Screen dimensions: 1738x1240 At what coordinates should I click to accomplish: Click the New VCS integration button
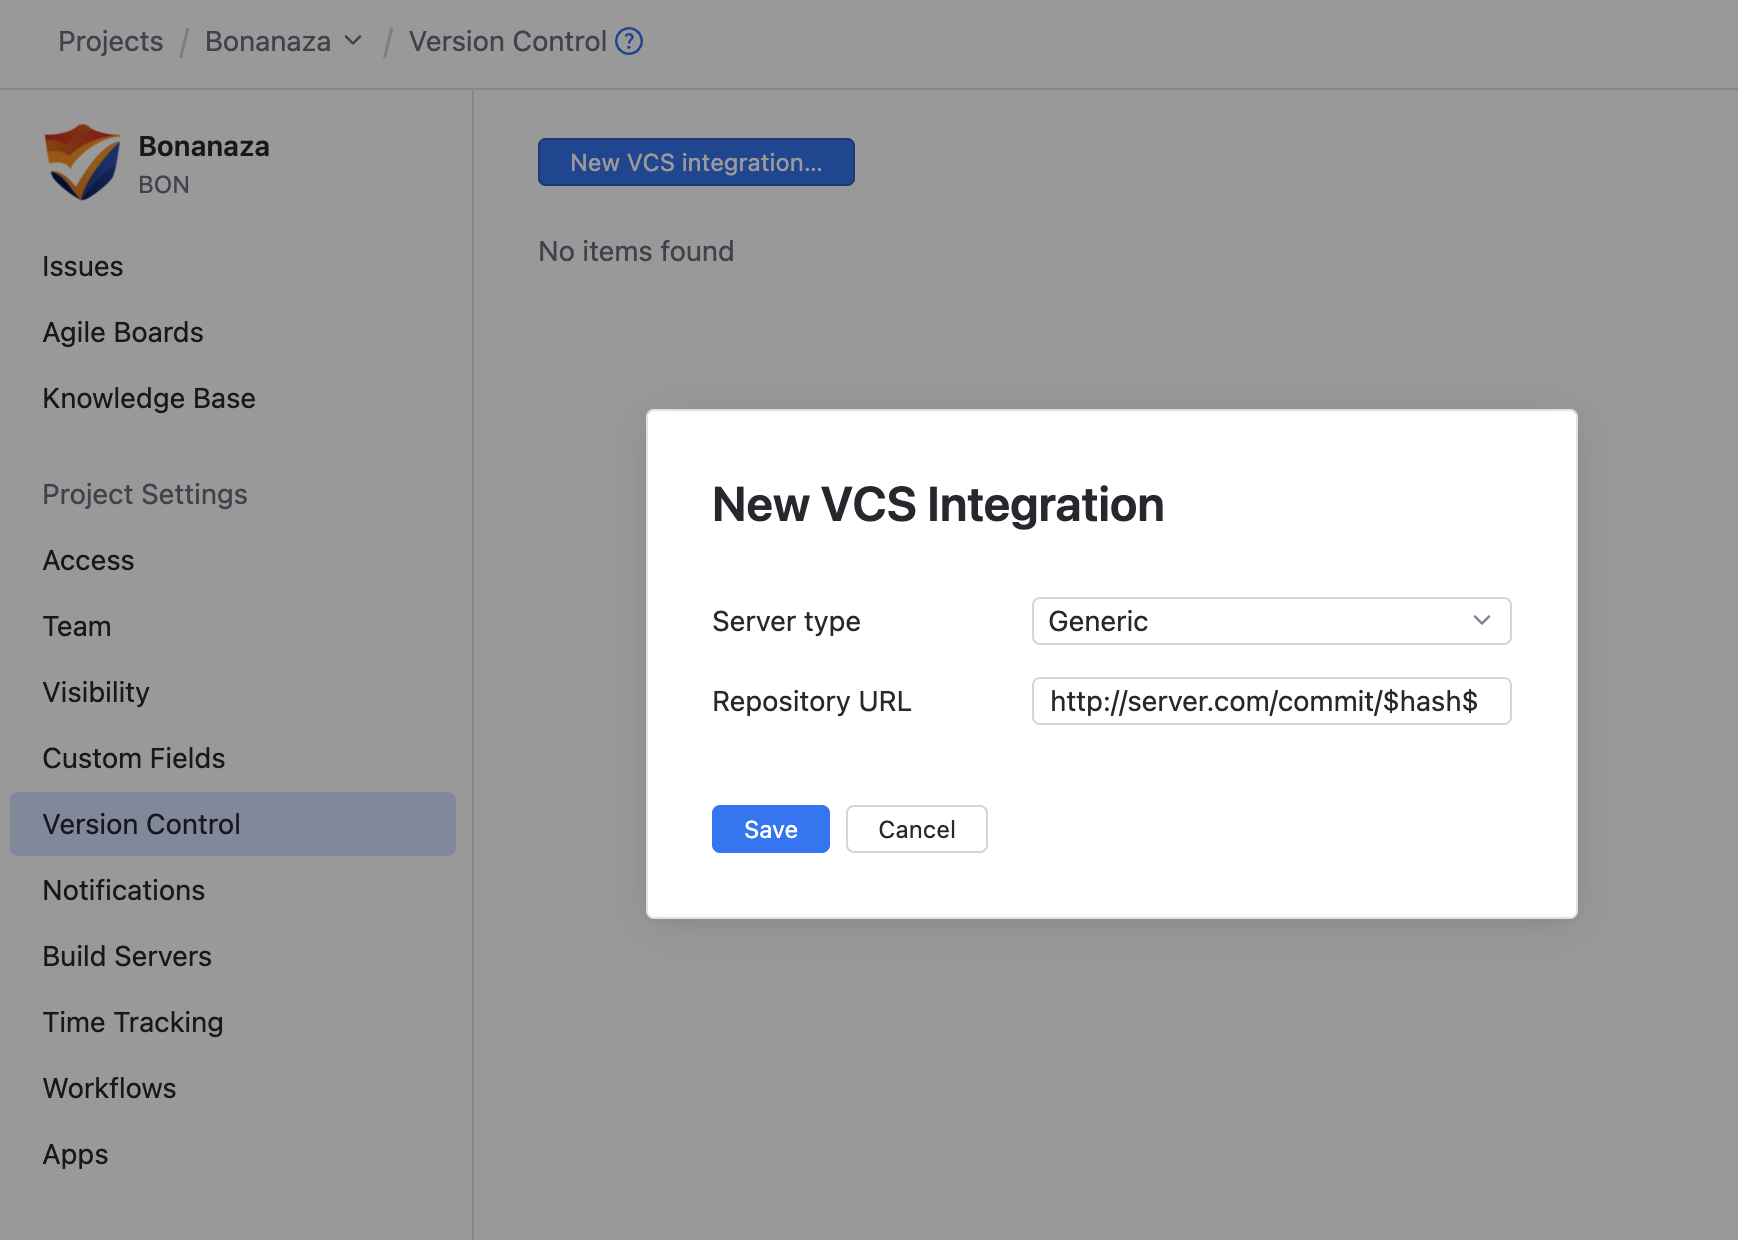pos(695,162)
